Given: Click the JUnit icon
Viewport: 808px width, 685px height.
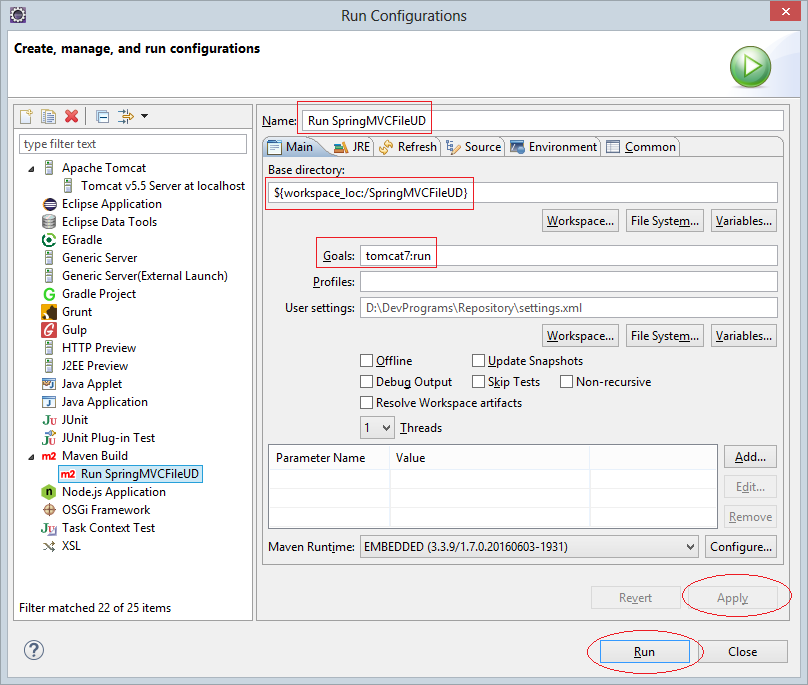Looking at the screenshot, I should click(x=49, y=420).
